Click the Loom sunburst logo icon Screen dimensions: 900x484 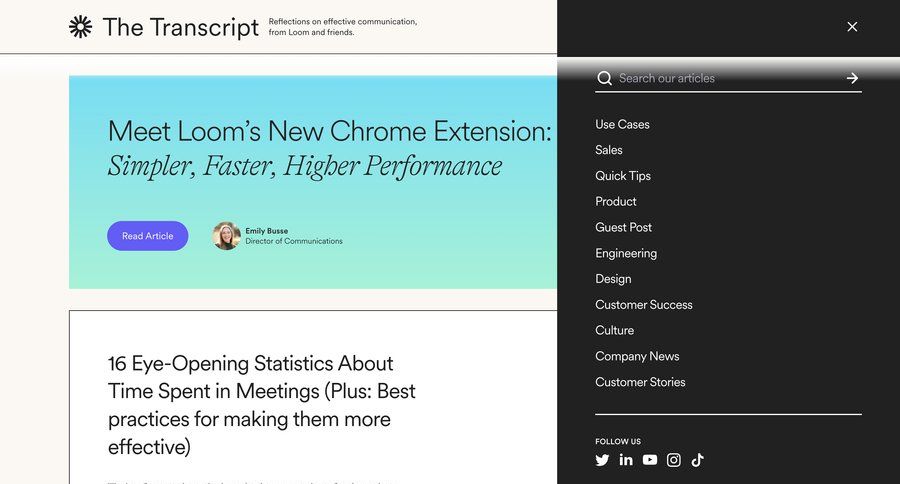[80, 27]
